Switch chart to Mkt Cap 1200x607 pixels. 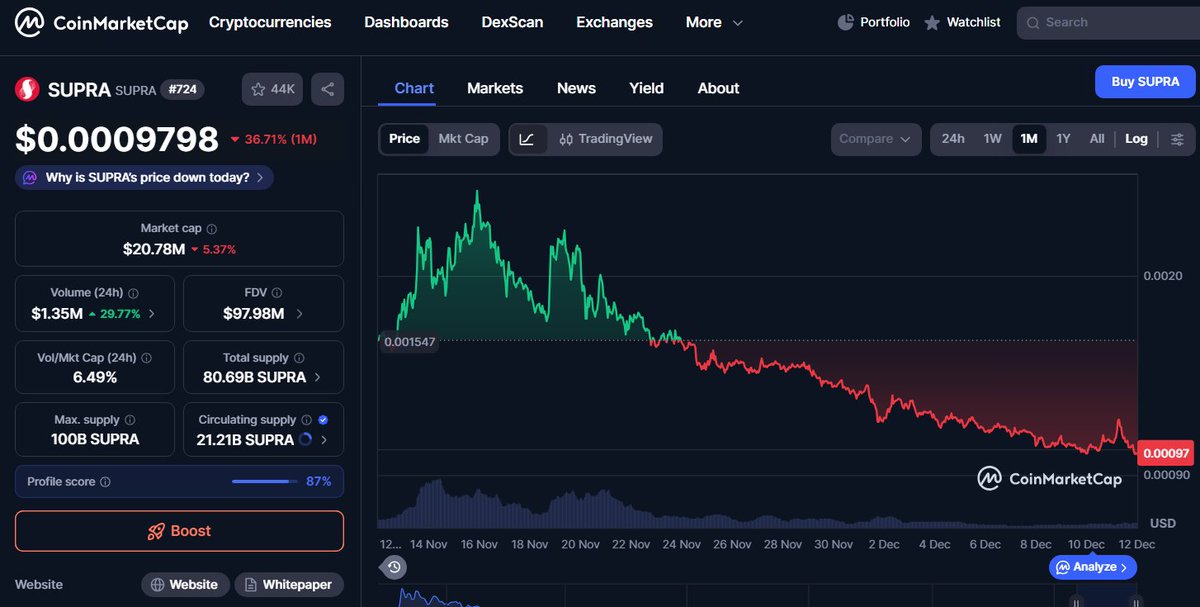(464, 139)
